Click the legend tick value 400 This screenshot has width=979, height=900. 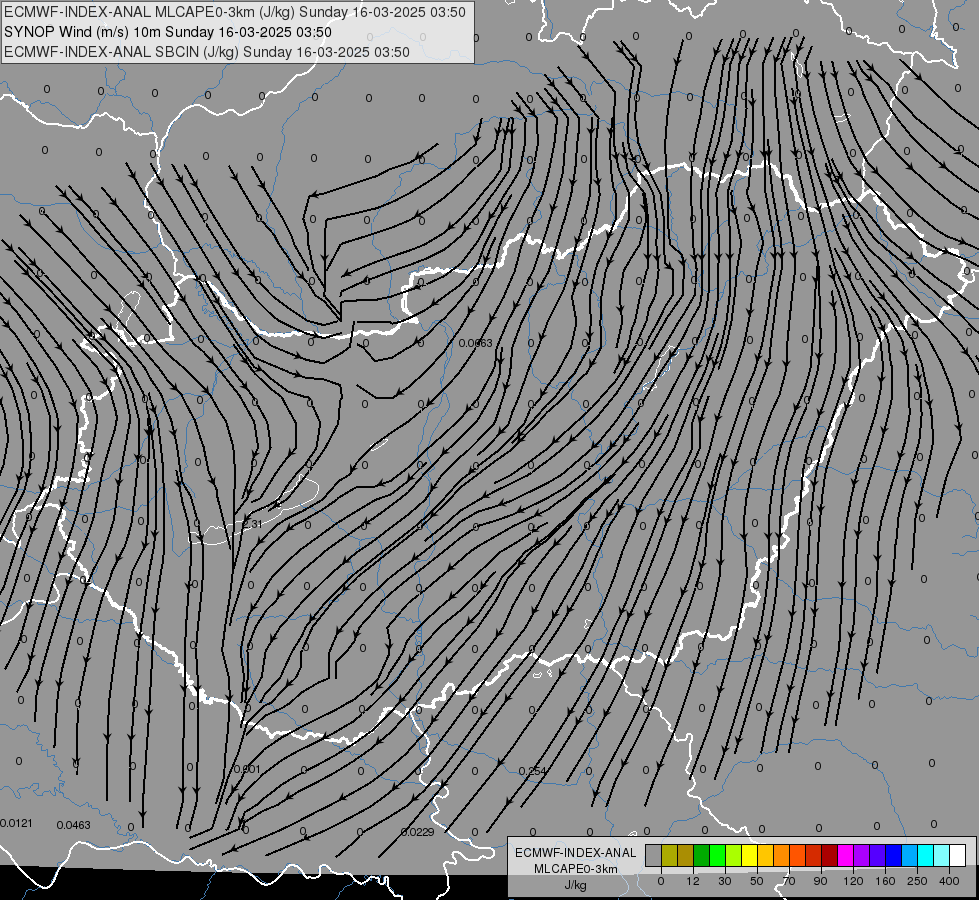pos(949,881)
